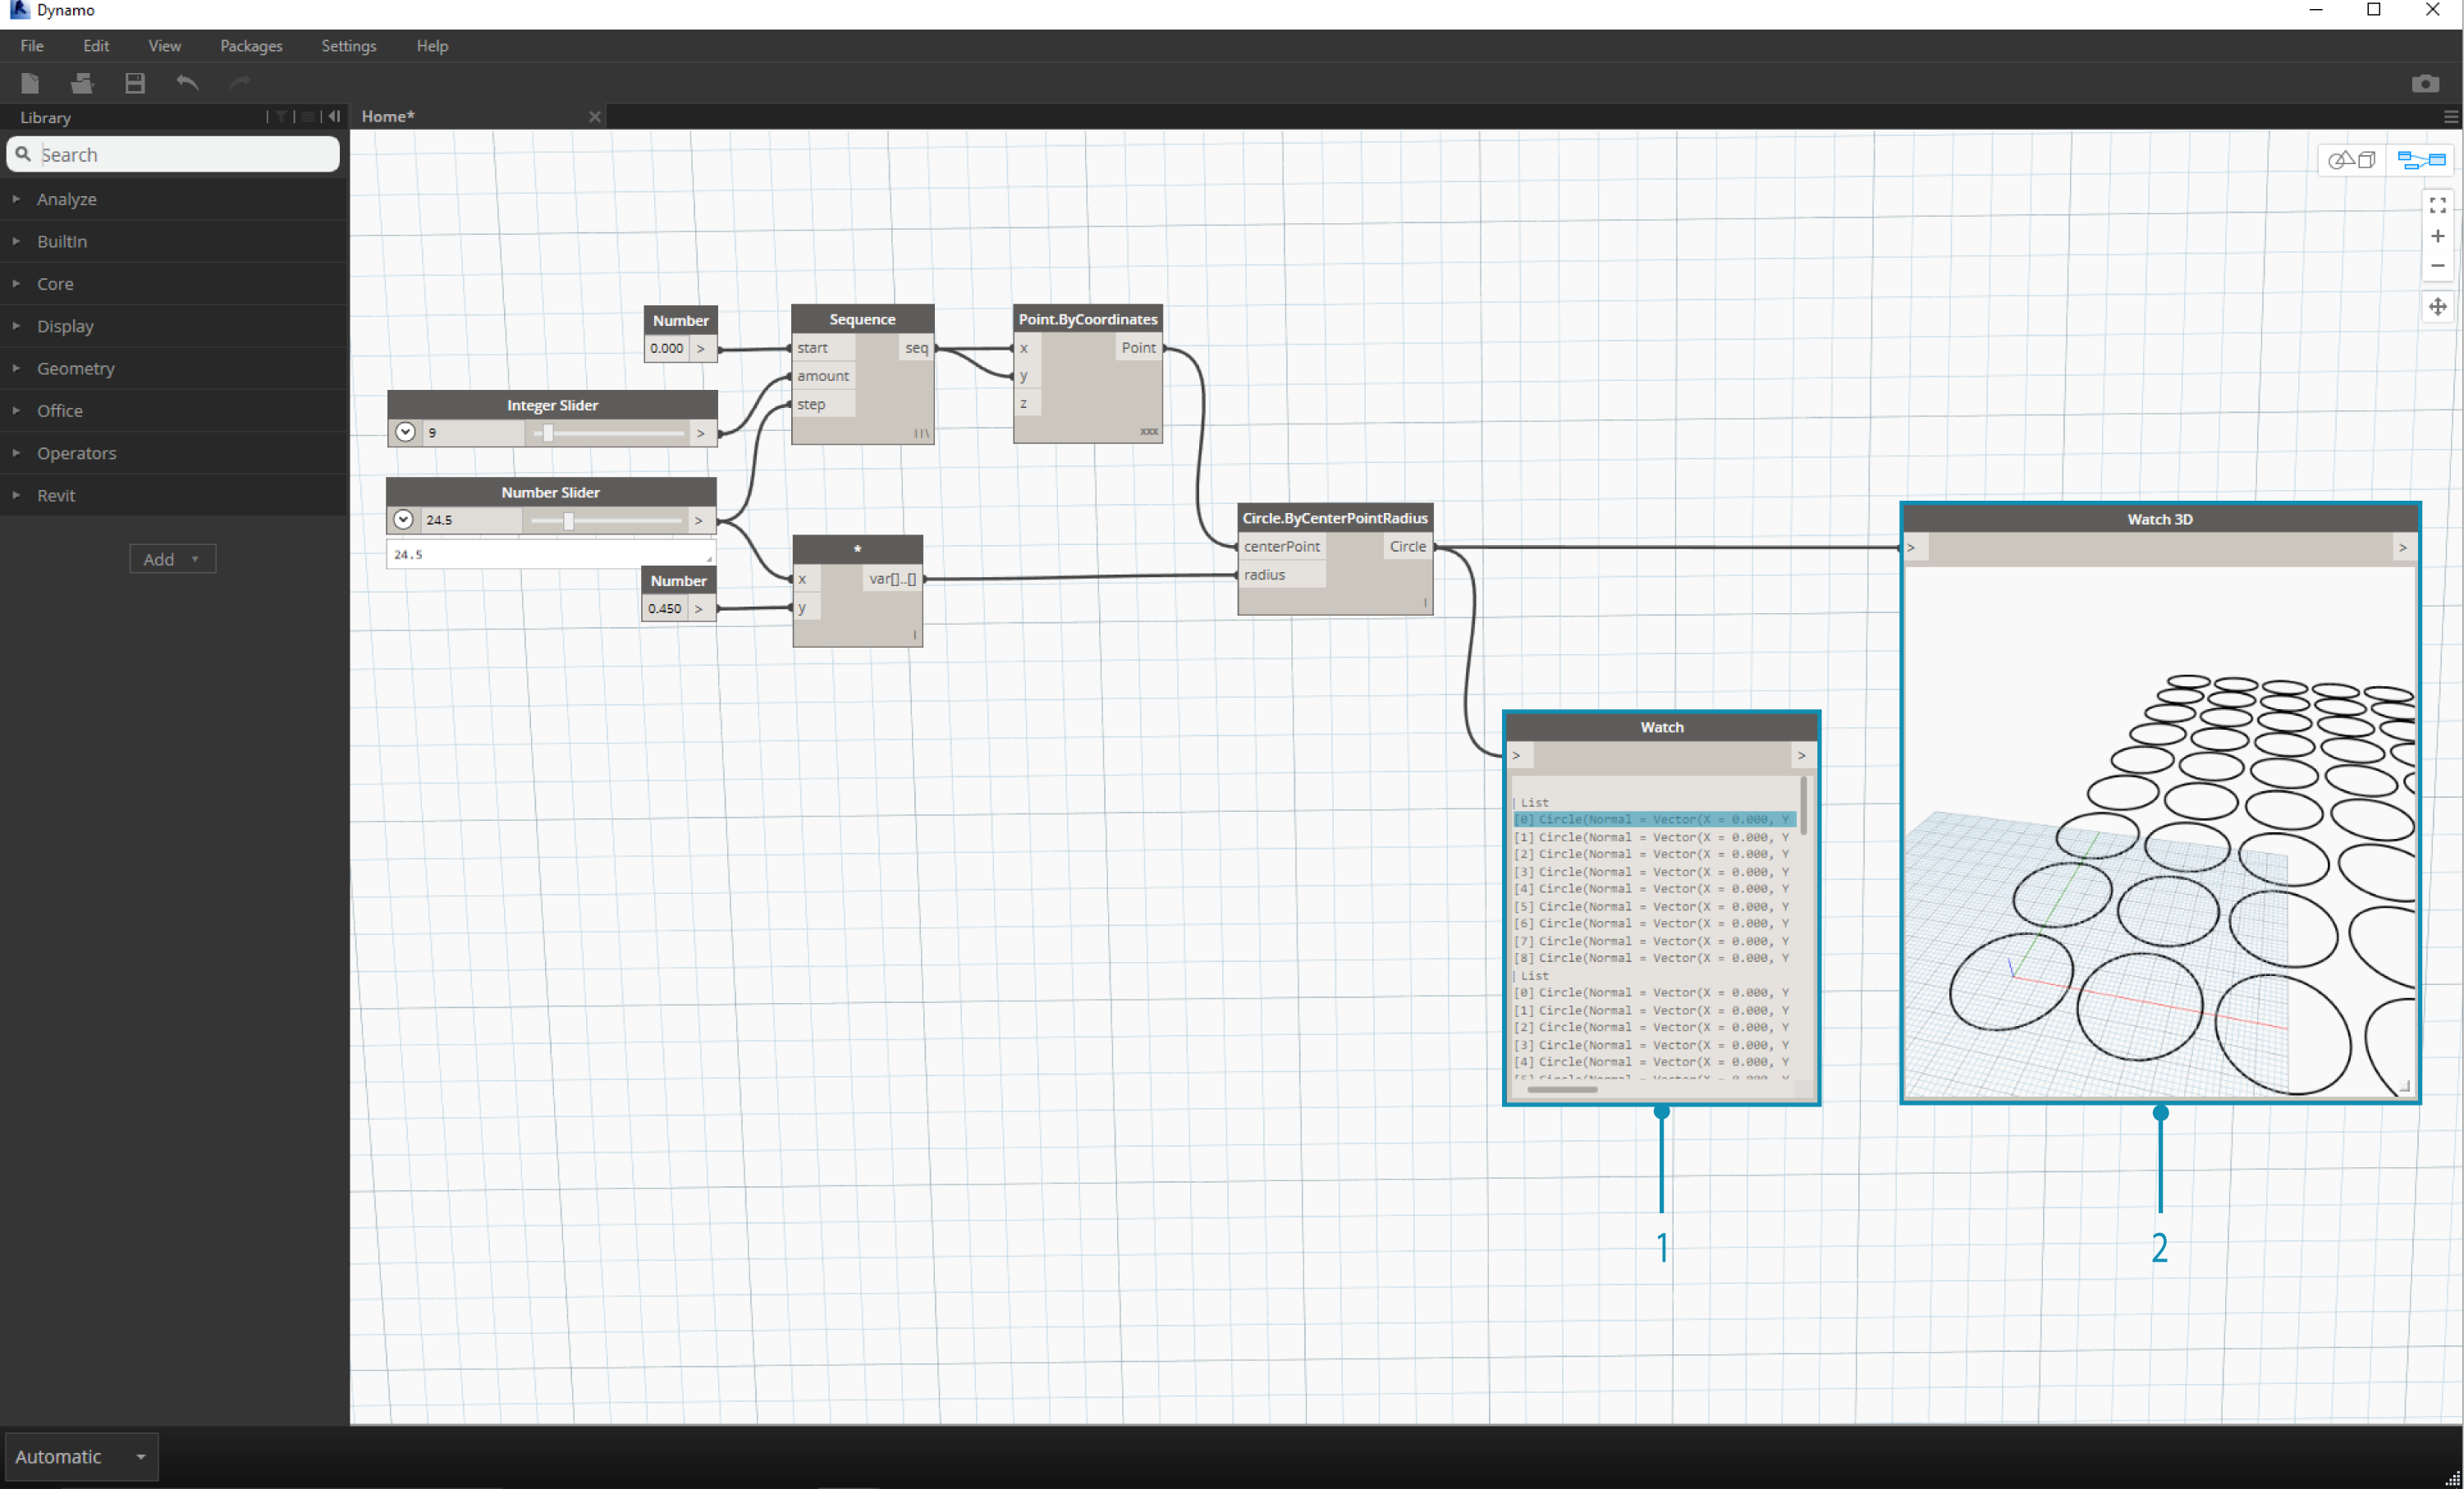Open the File menu
Screen dimensions: 2464x1489
(32, 44)
